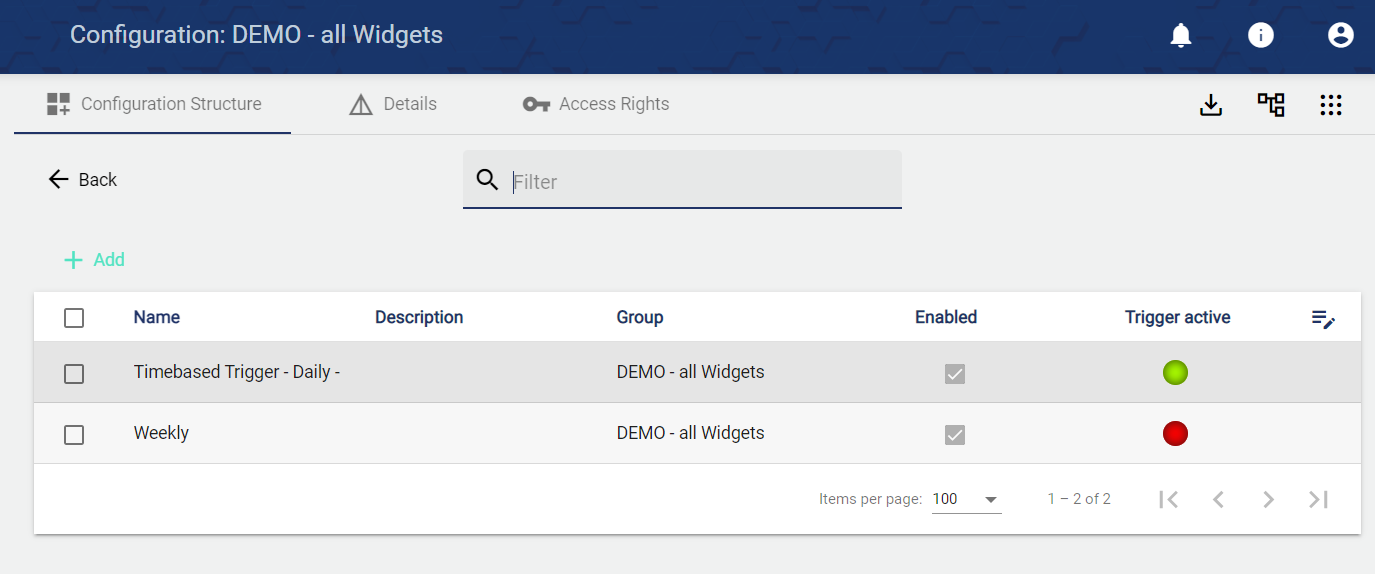
Task: Toggle the select-all header checkbox
Action: coord(74,318)
